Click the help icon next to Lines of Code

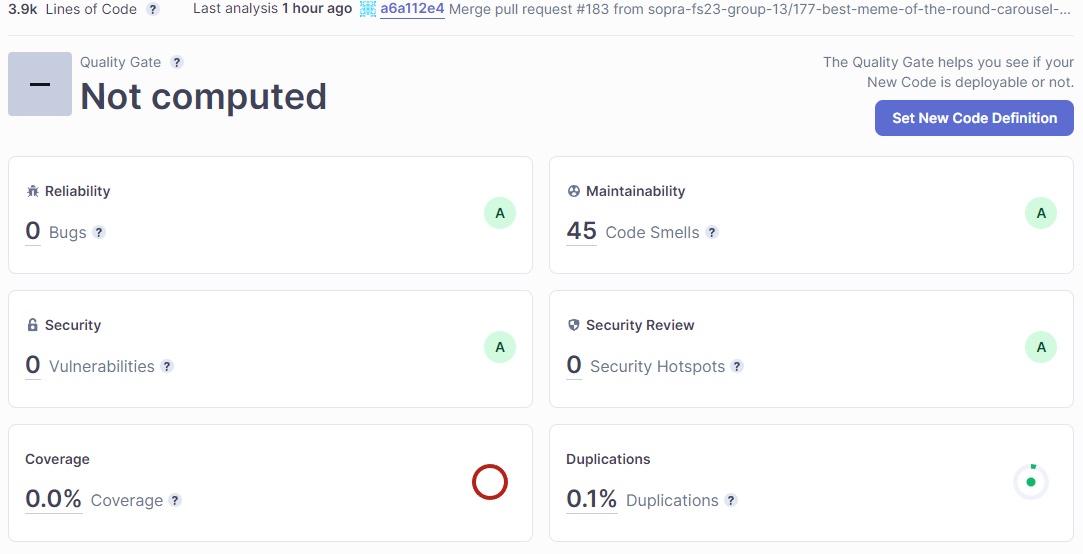[153, 10]
